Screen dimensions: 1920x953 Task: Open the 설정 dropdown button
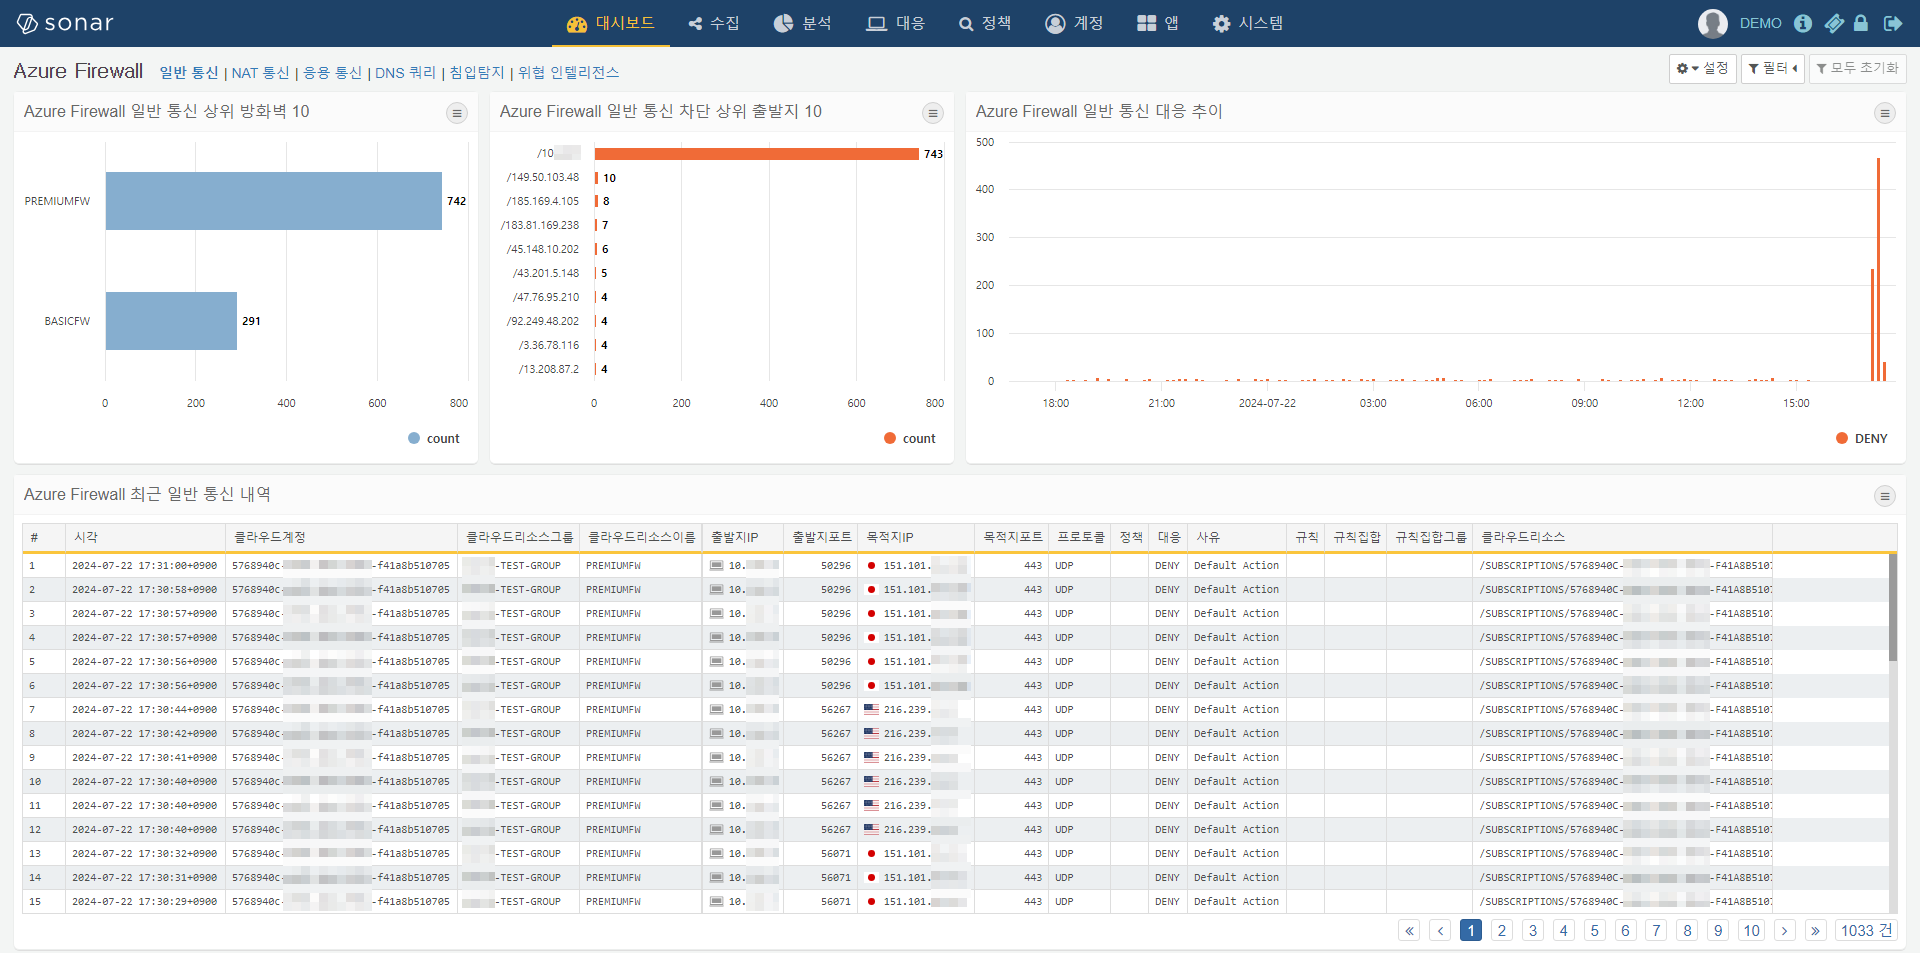pos(1702,68)
